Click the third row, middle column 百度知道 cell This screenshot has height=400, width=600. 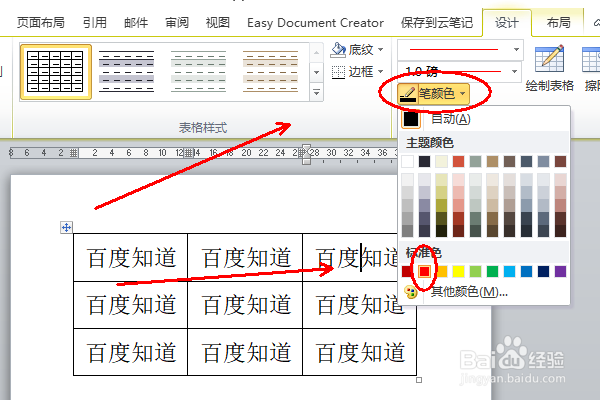coord(245,352)
